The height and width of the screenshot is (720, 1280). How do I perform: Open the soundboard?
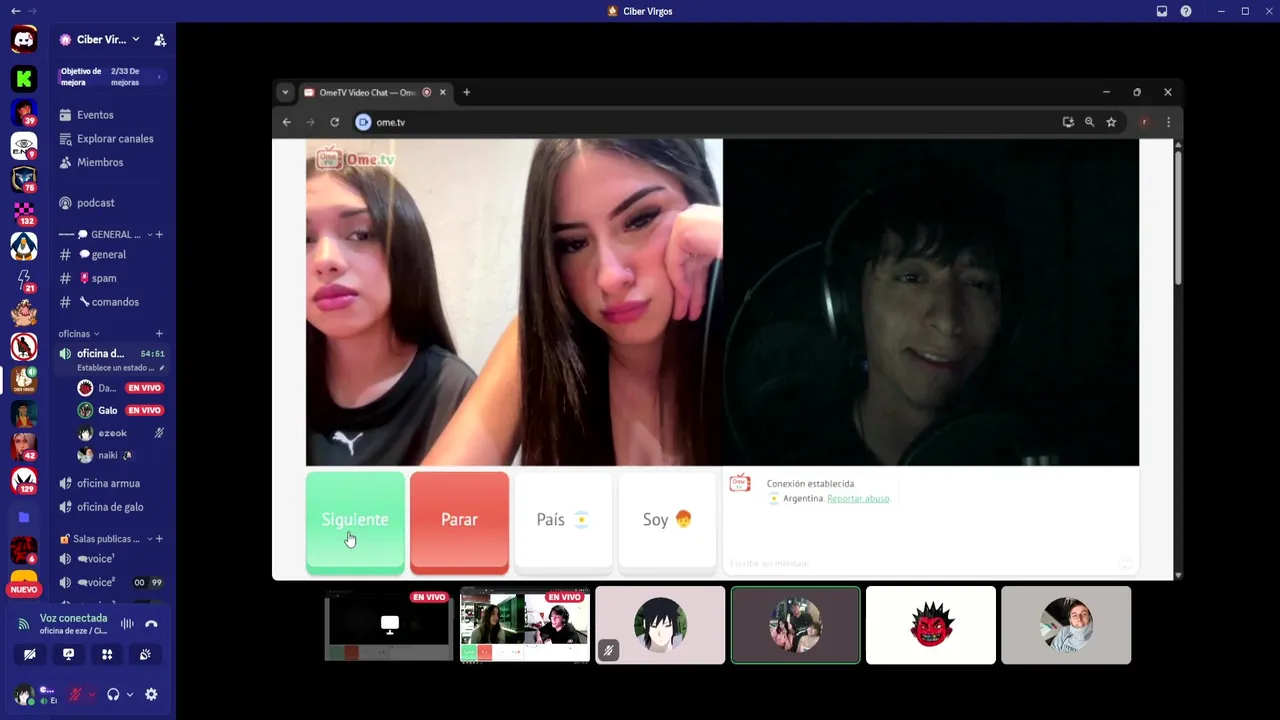[145, 654]
